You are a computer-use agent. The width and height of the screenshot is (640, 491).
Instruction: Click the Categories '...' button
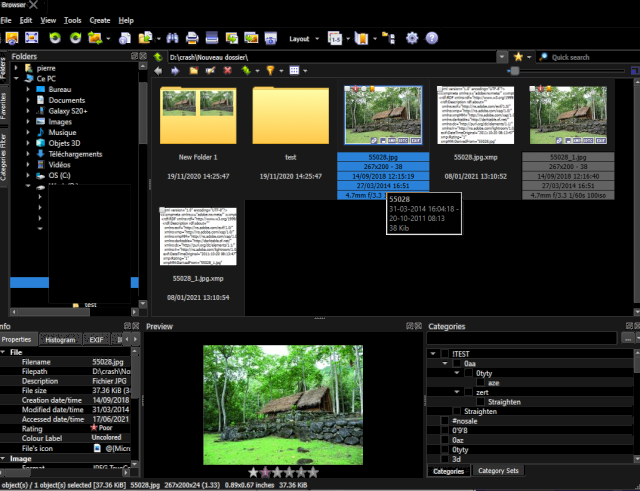[x=627, y=338]
